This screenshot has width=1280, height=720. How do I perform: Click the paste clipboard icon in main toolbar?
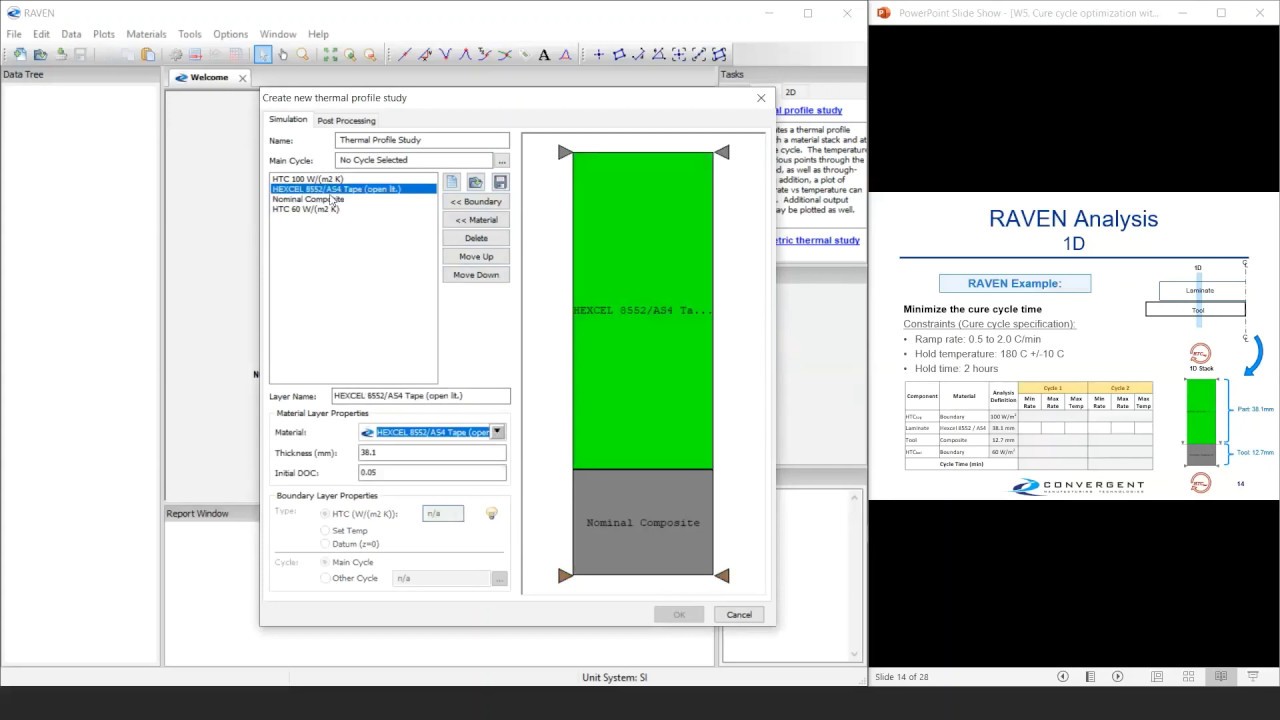[x=147, y=55]
